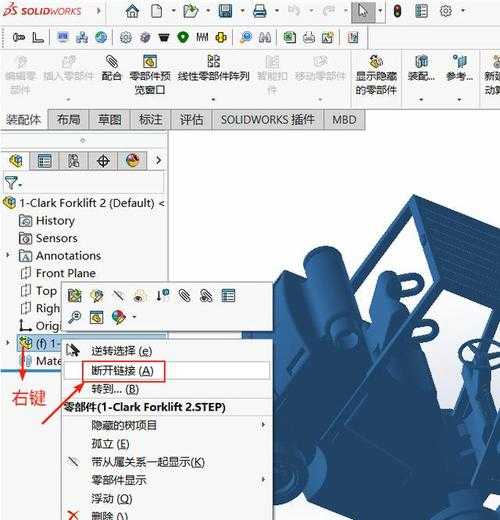Open the New document dropdown arrow
Image resolution: width=500 pixels, height=520 pixels.
point(174,11)
